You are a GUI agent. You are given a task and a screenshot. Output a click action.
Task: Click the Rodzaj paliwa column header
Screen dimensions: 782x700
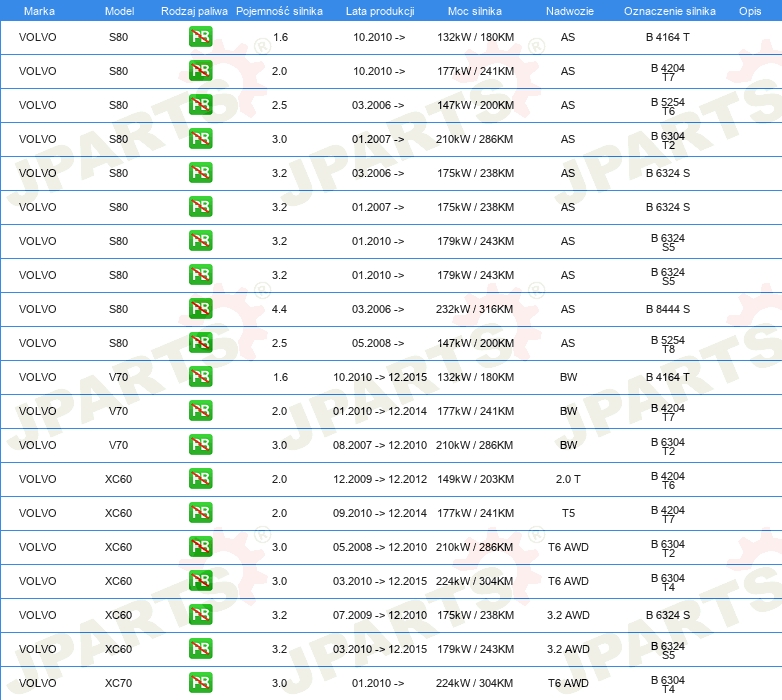pyautogui.click(x=194, y=10)
